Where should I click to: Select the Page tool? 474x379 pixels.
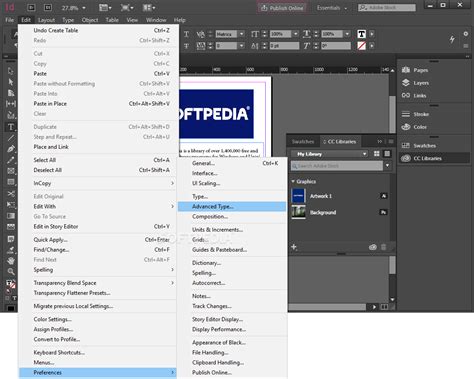(11, 93)
